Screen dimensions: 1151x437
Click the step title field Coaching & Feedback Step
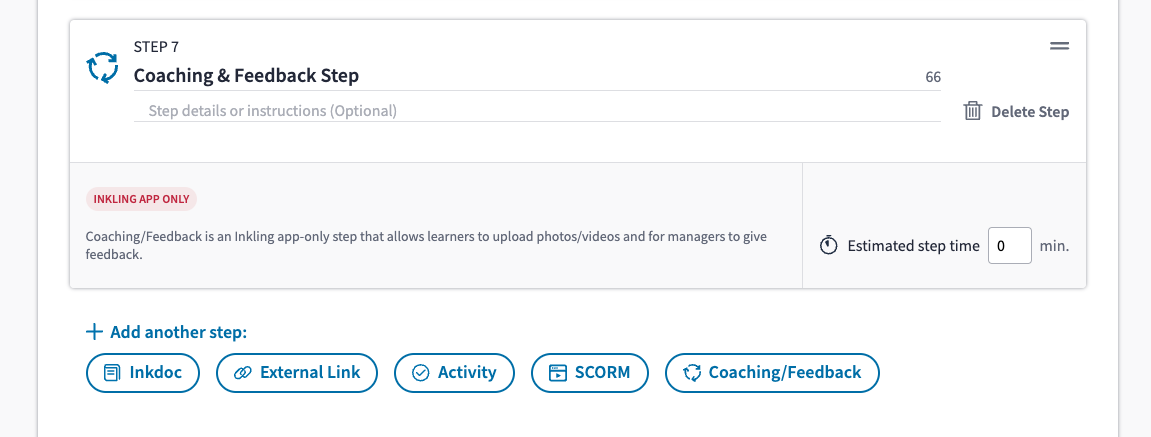(x=537, y=76)
